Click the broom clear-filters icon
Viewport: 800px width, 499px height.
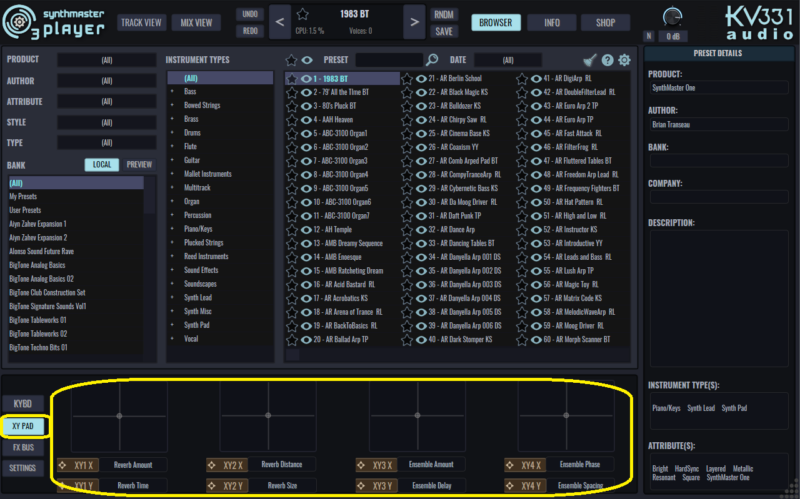tap(590, 60)
